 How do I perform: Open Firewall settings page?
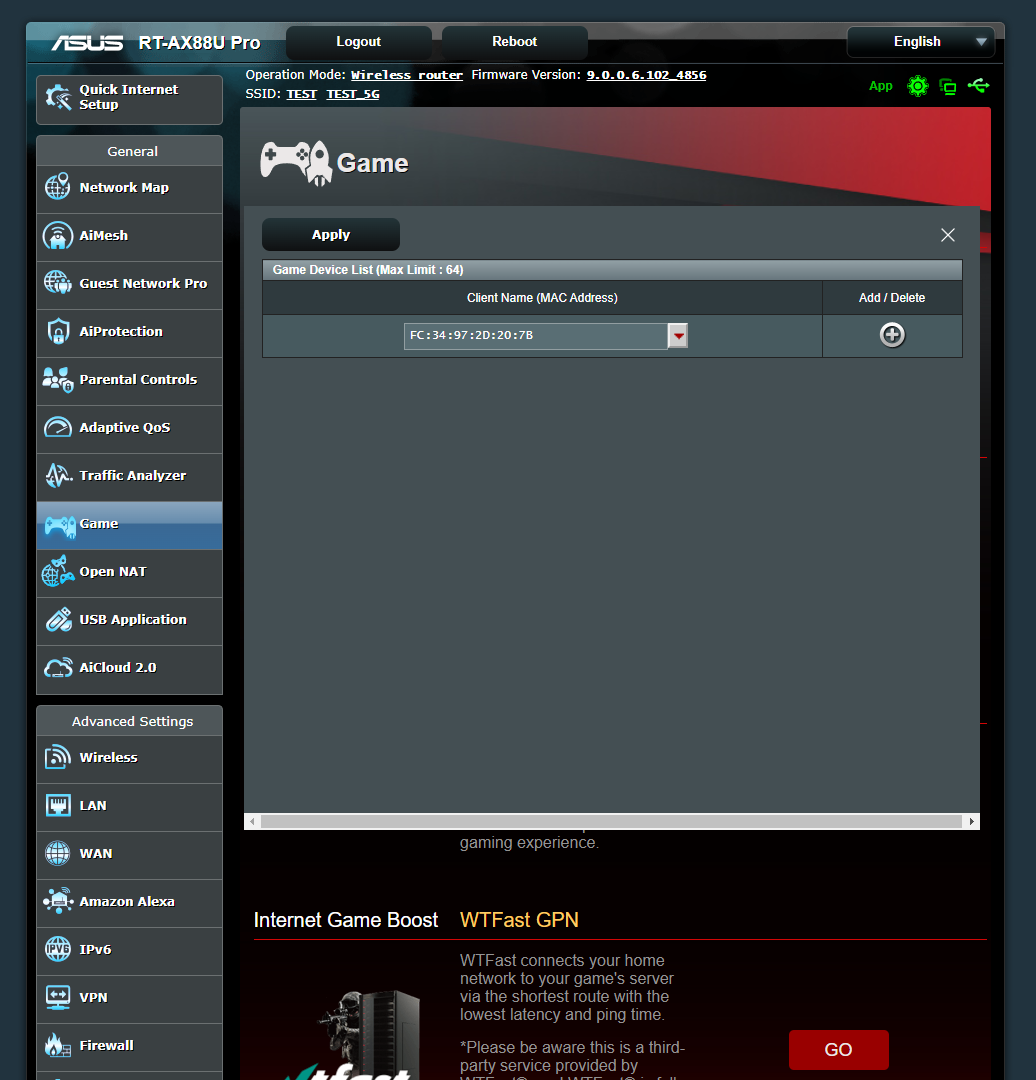(130, 1046)
